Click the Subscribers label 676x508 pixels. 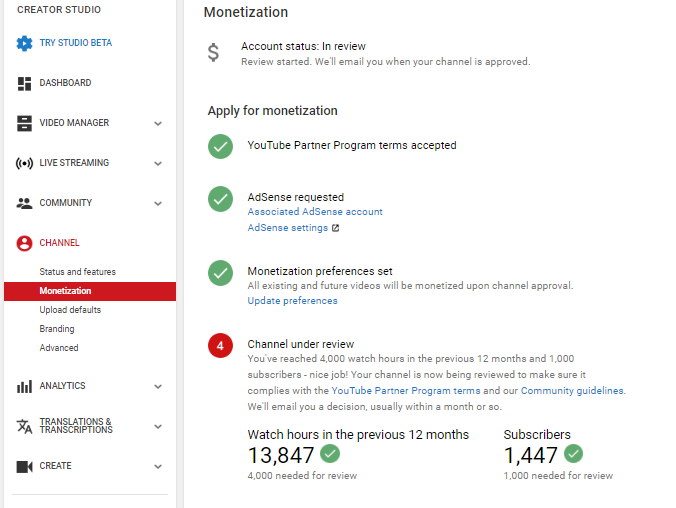click(x=537, y=434)
